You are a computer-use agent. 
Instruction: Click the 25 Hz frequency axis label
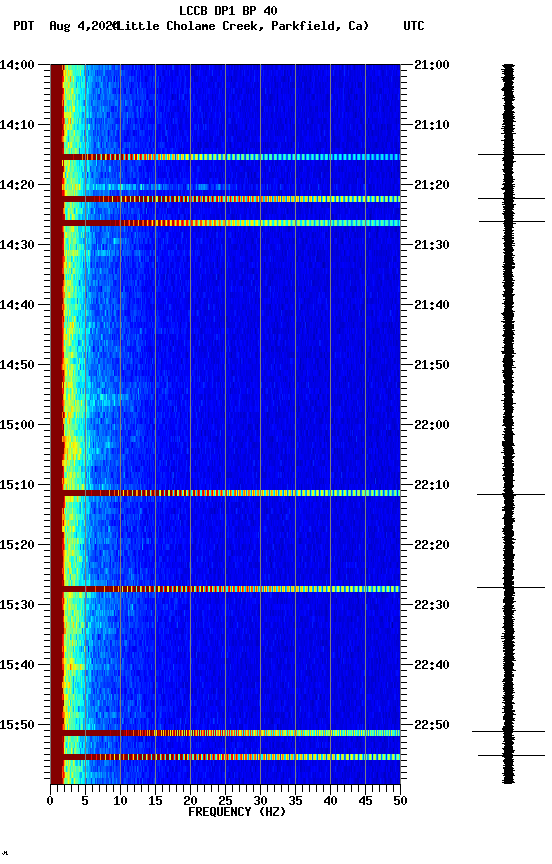coord(225,801)
